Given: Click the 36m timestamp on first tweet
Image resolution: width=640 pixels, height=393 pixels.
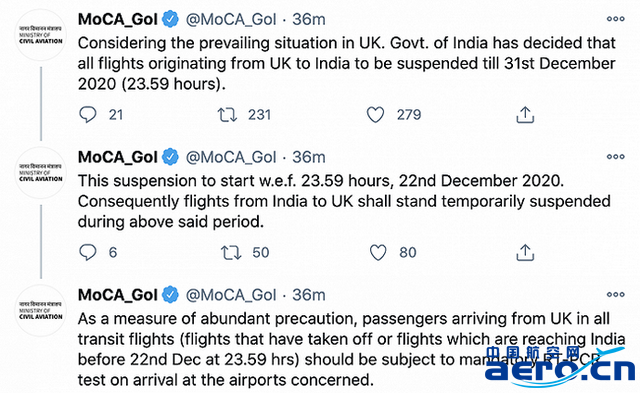Looking at the screenshot, I should click(309, 19).
